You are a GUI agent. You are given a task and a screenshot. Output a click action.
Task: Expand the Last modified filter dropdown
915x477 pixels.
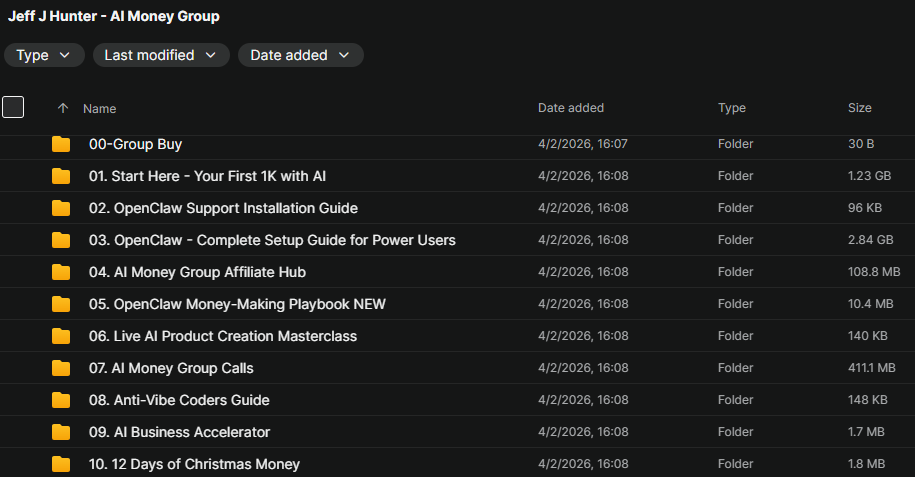[160, 55]
